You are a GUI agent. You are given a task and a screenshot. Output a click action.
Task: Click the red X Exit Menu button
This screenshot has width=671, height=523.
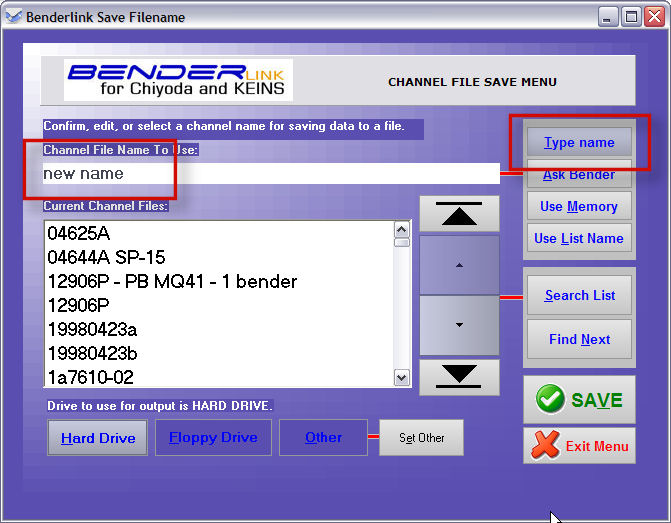(579, 446)
